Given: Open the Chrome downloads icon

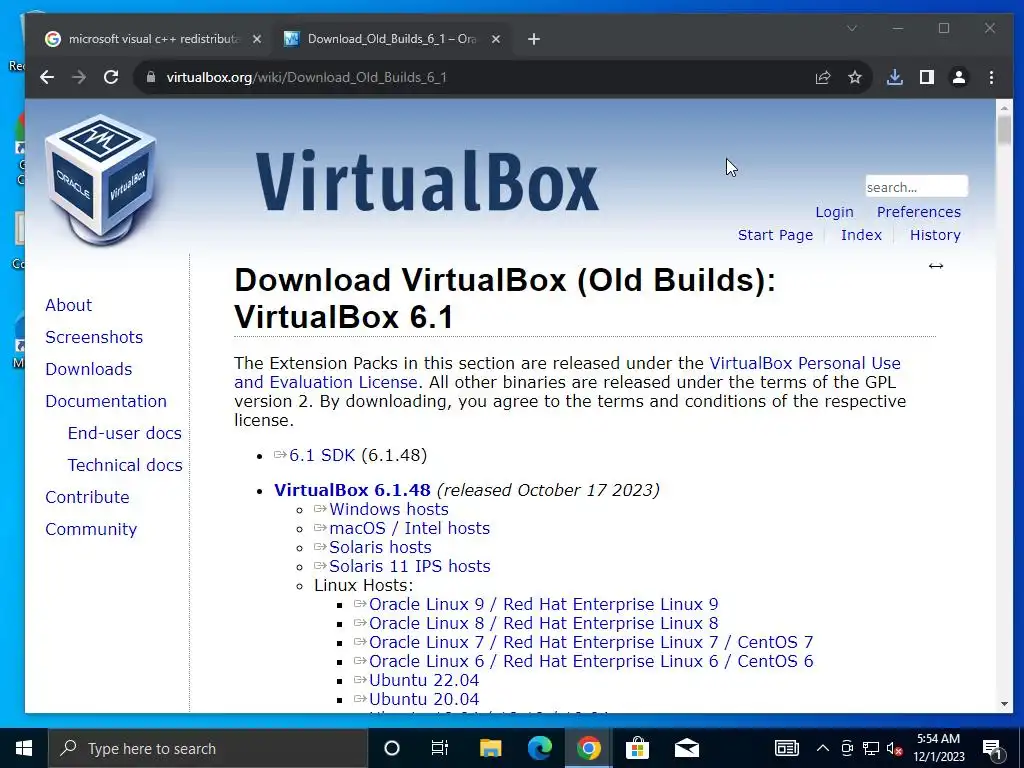Looking at the screenshot, I should click(x=895, y=77).
